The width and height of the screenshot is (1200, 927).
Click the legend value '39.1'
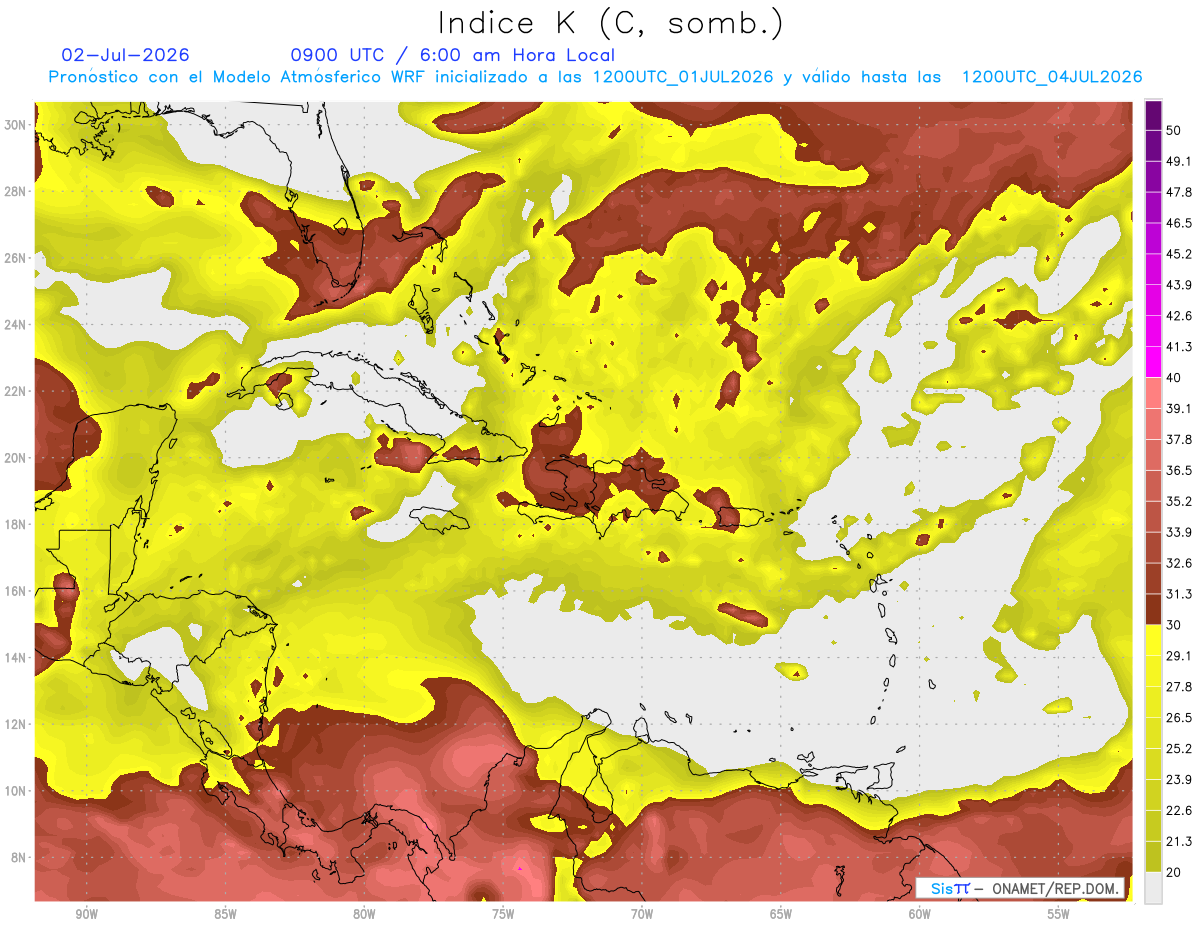tap(1179, 408)
